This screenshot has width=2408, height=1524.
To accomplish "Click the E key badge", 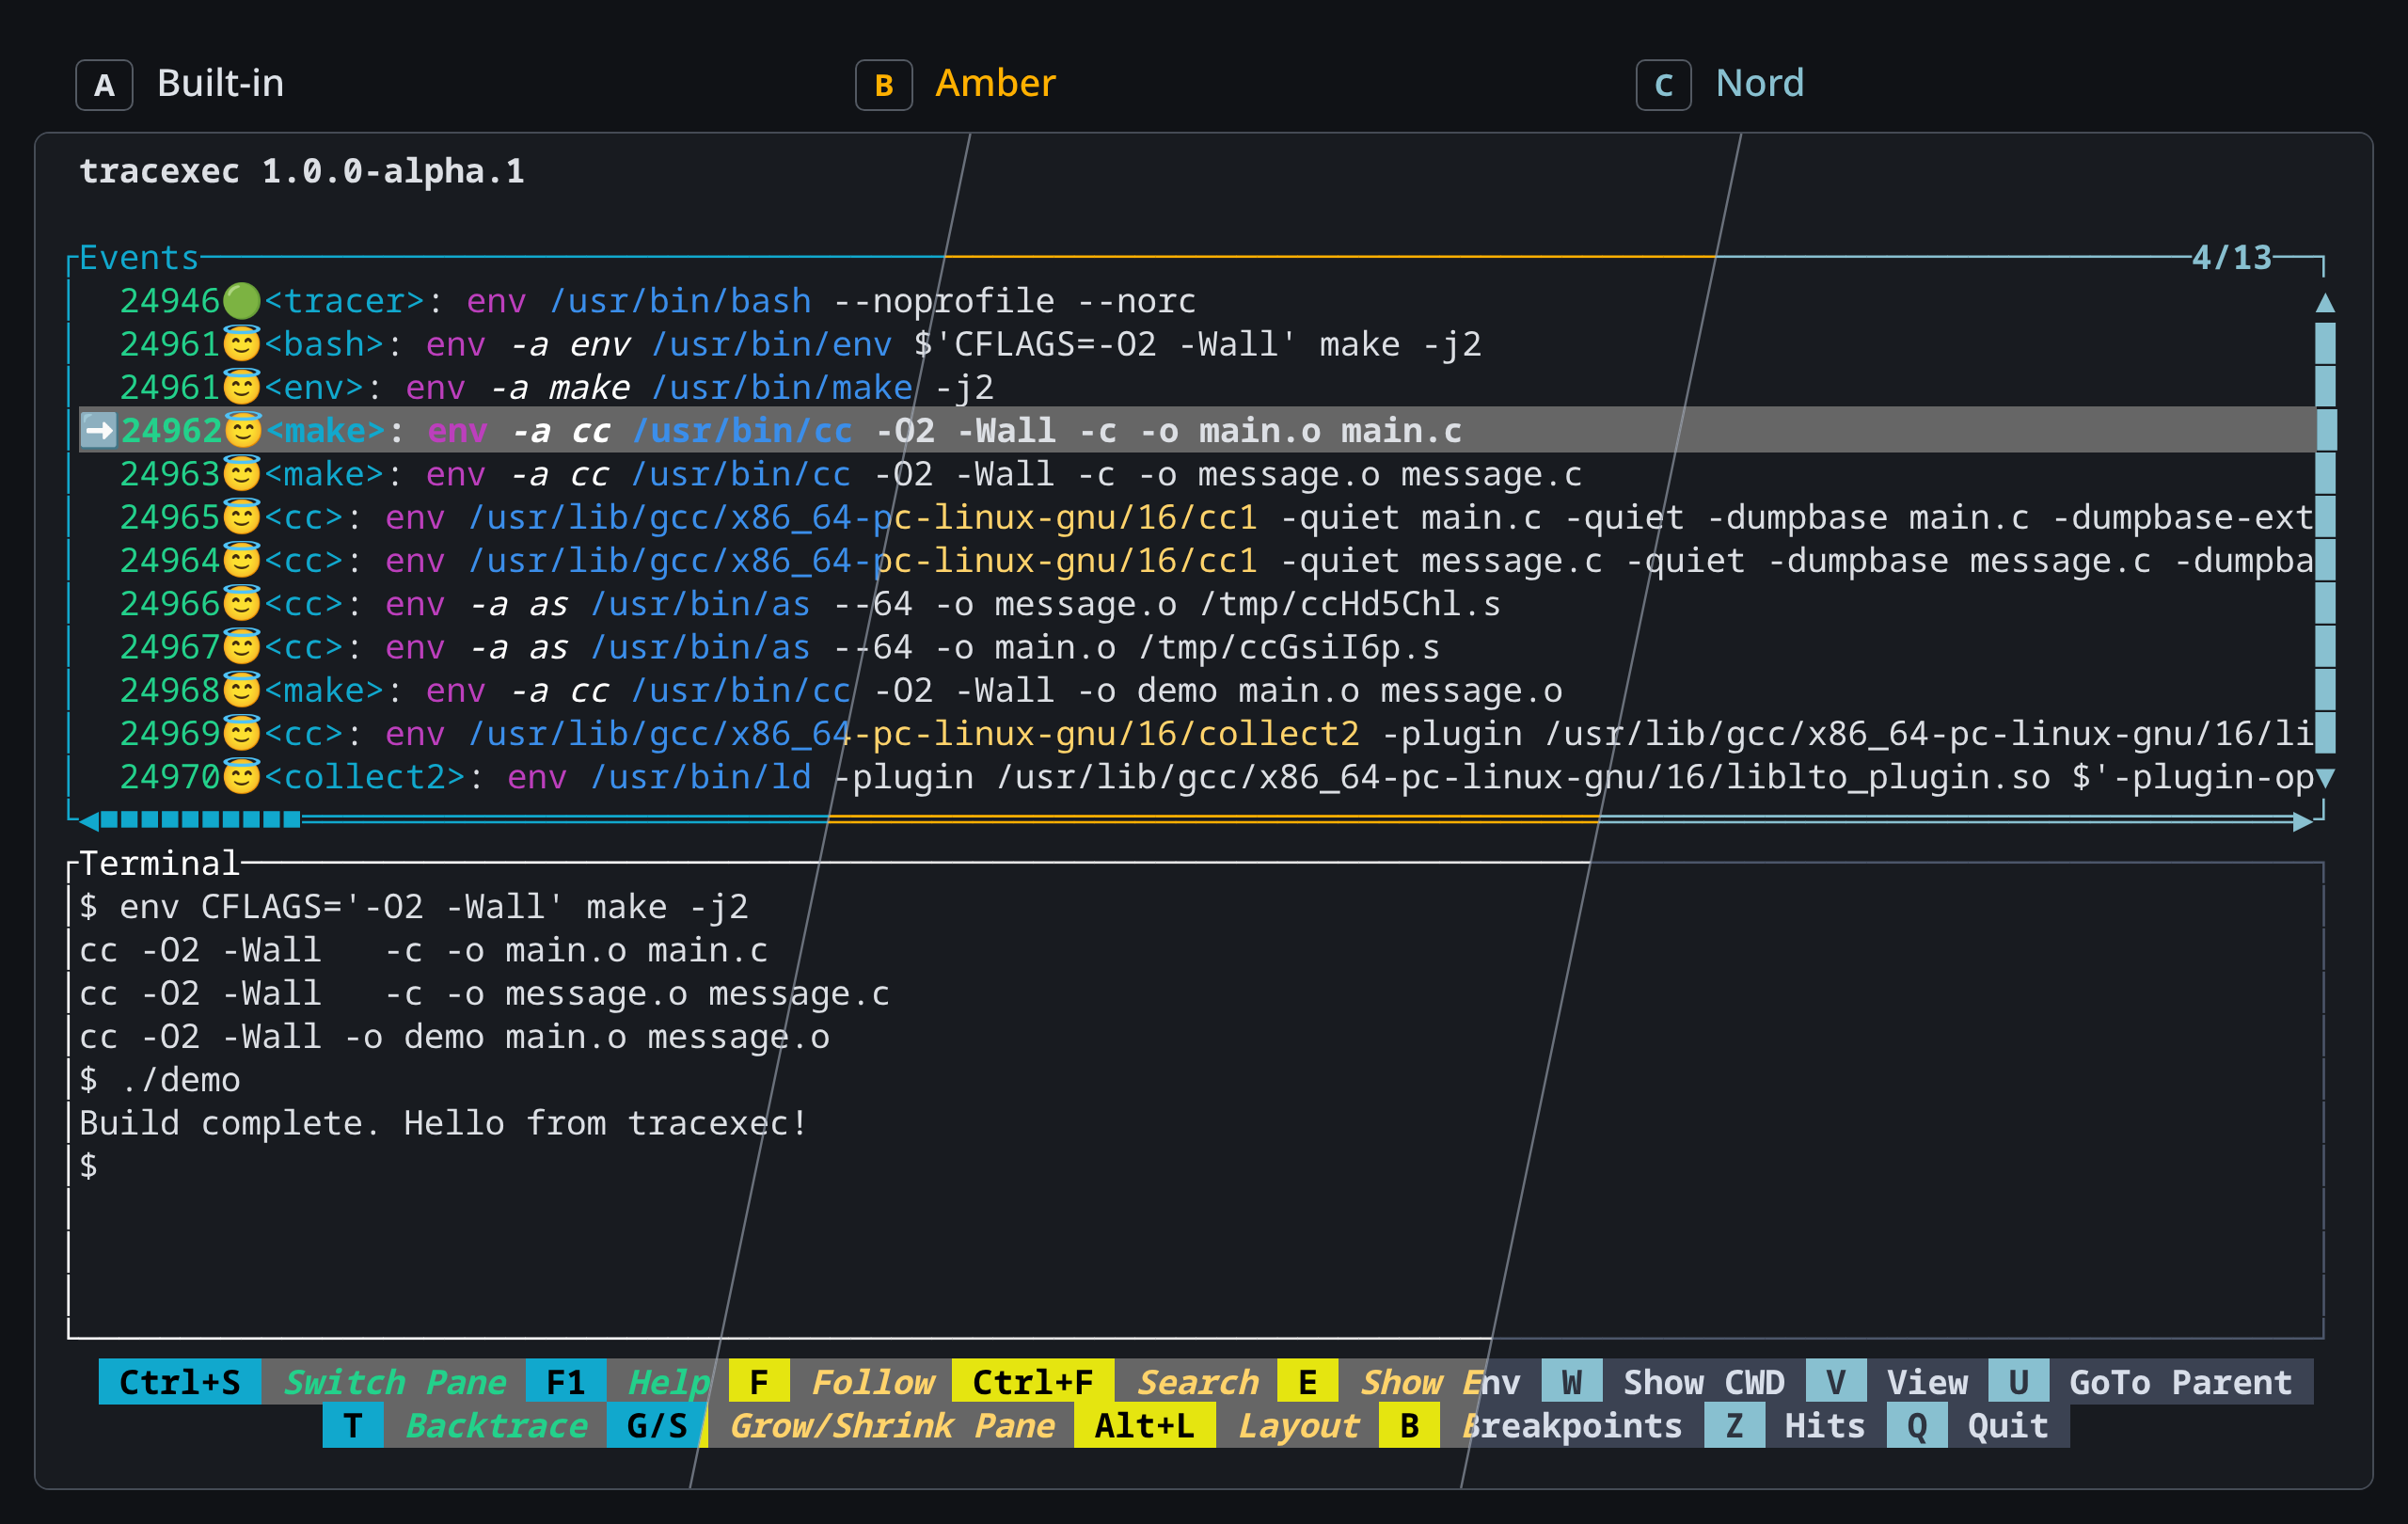I will (x=1308, y=1382).
